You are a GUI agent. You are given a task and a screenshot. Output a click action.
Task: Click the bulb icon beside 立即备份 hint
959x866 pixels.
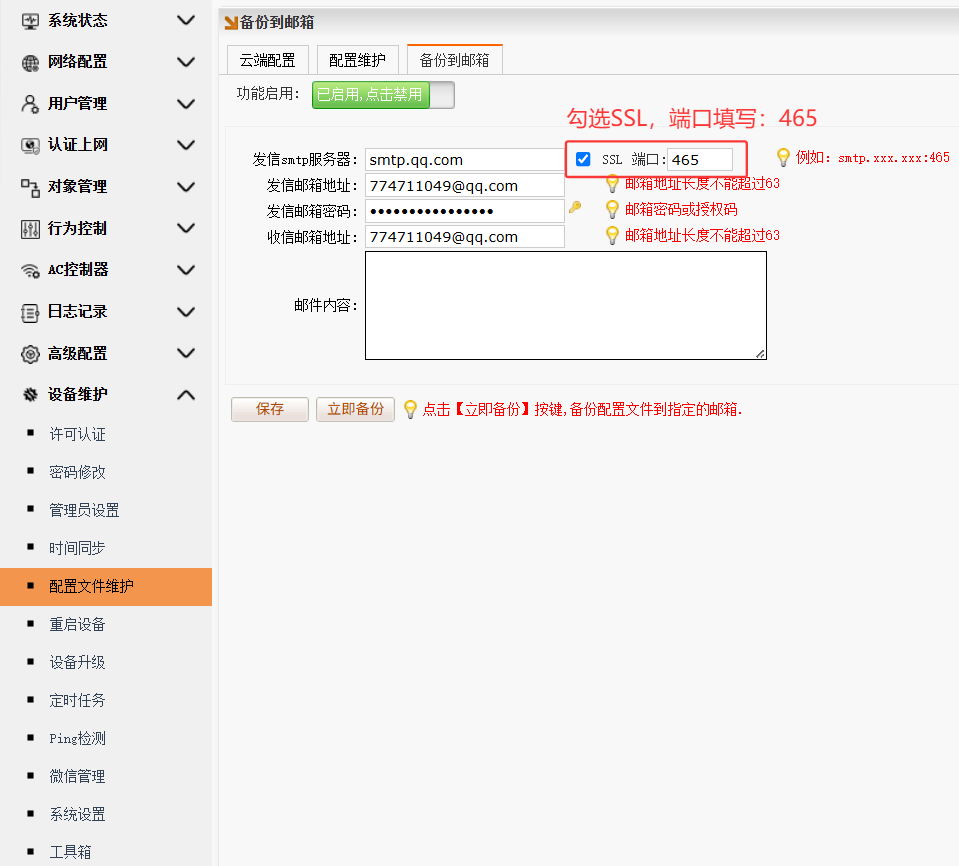410,409
